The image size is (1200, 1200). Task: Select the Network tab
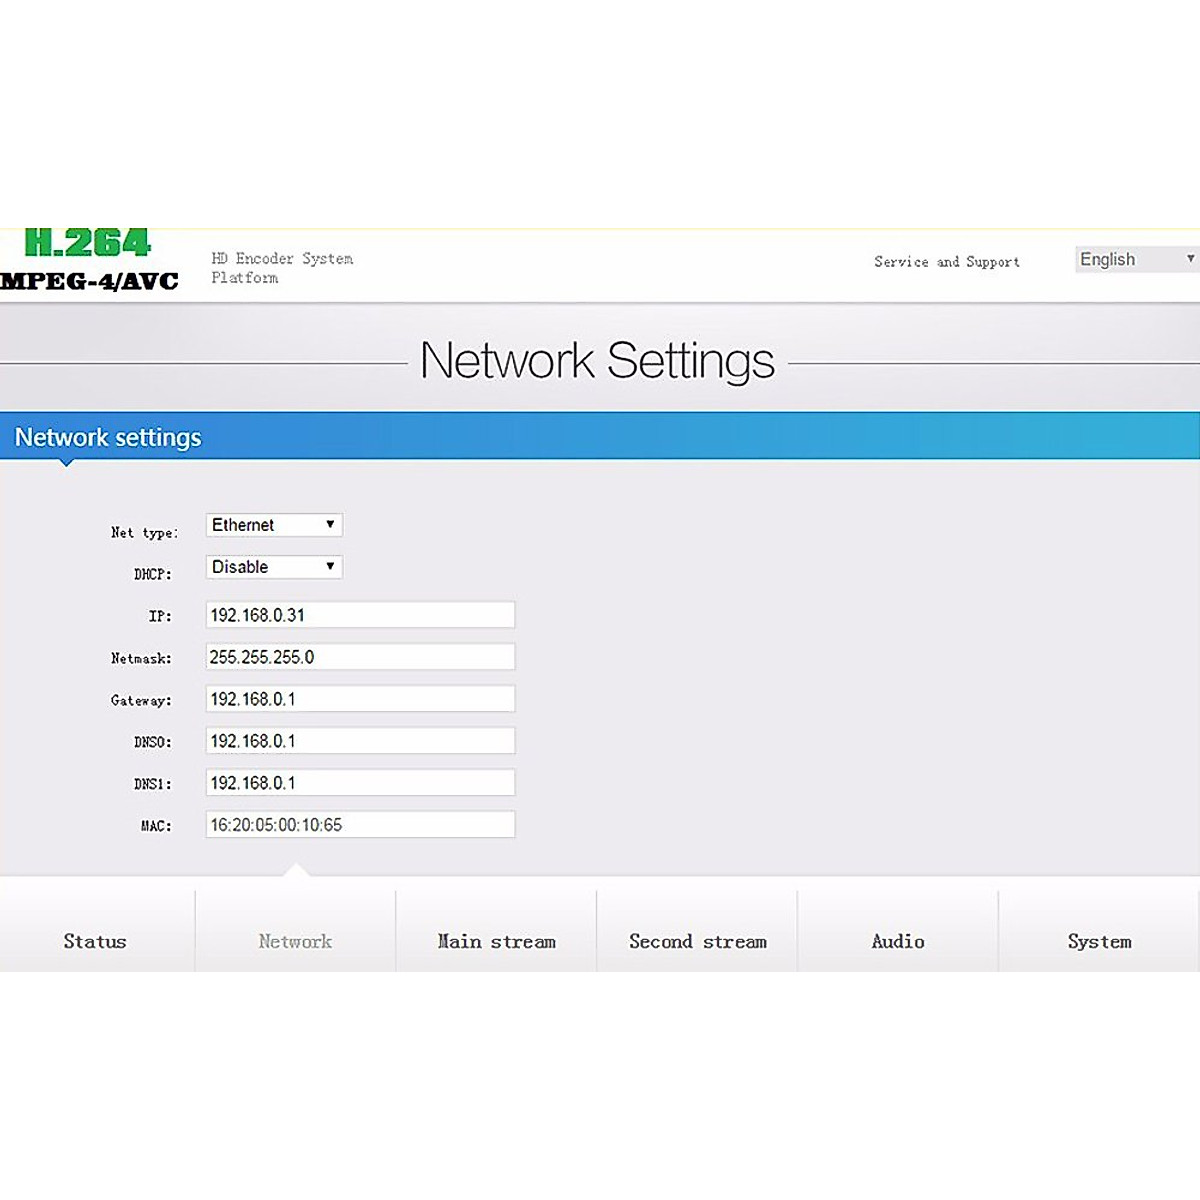(295, 941)
